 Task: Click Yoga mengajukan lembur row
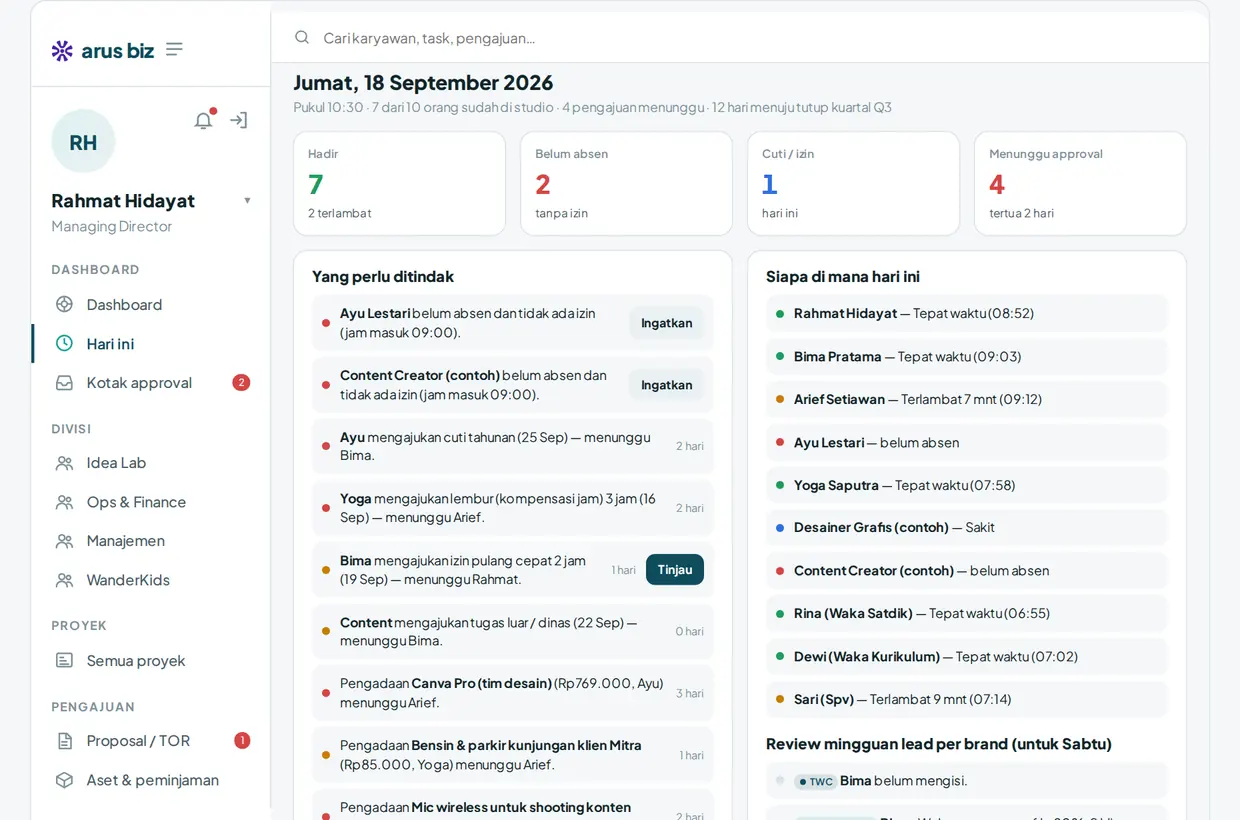(513, 508)
